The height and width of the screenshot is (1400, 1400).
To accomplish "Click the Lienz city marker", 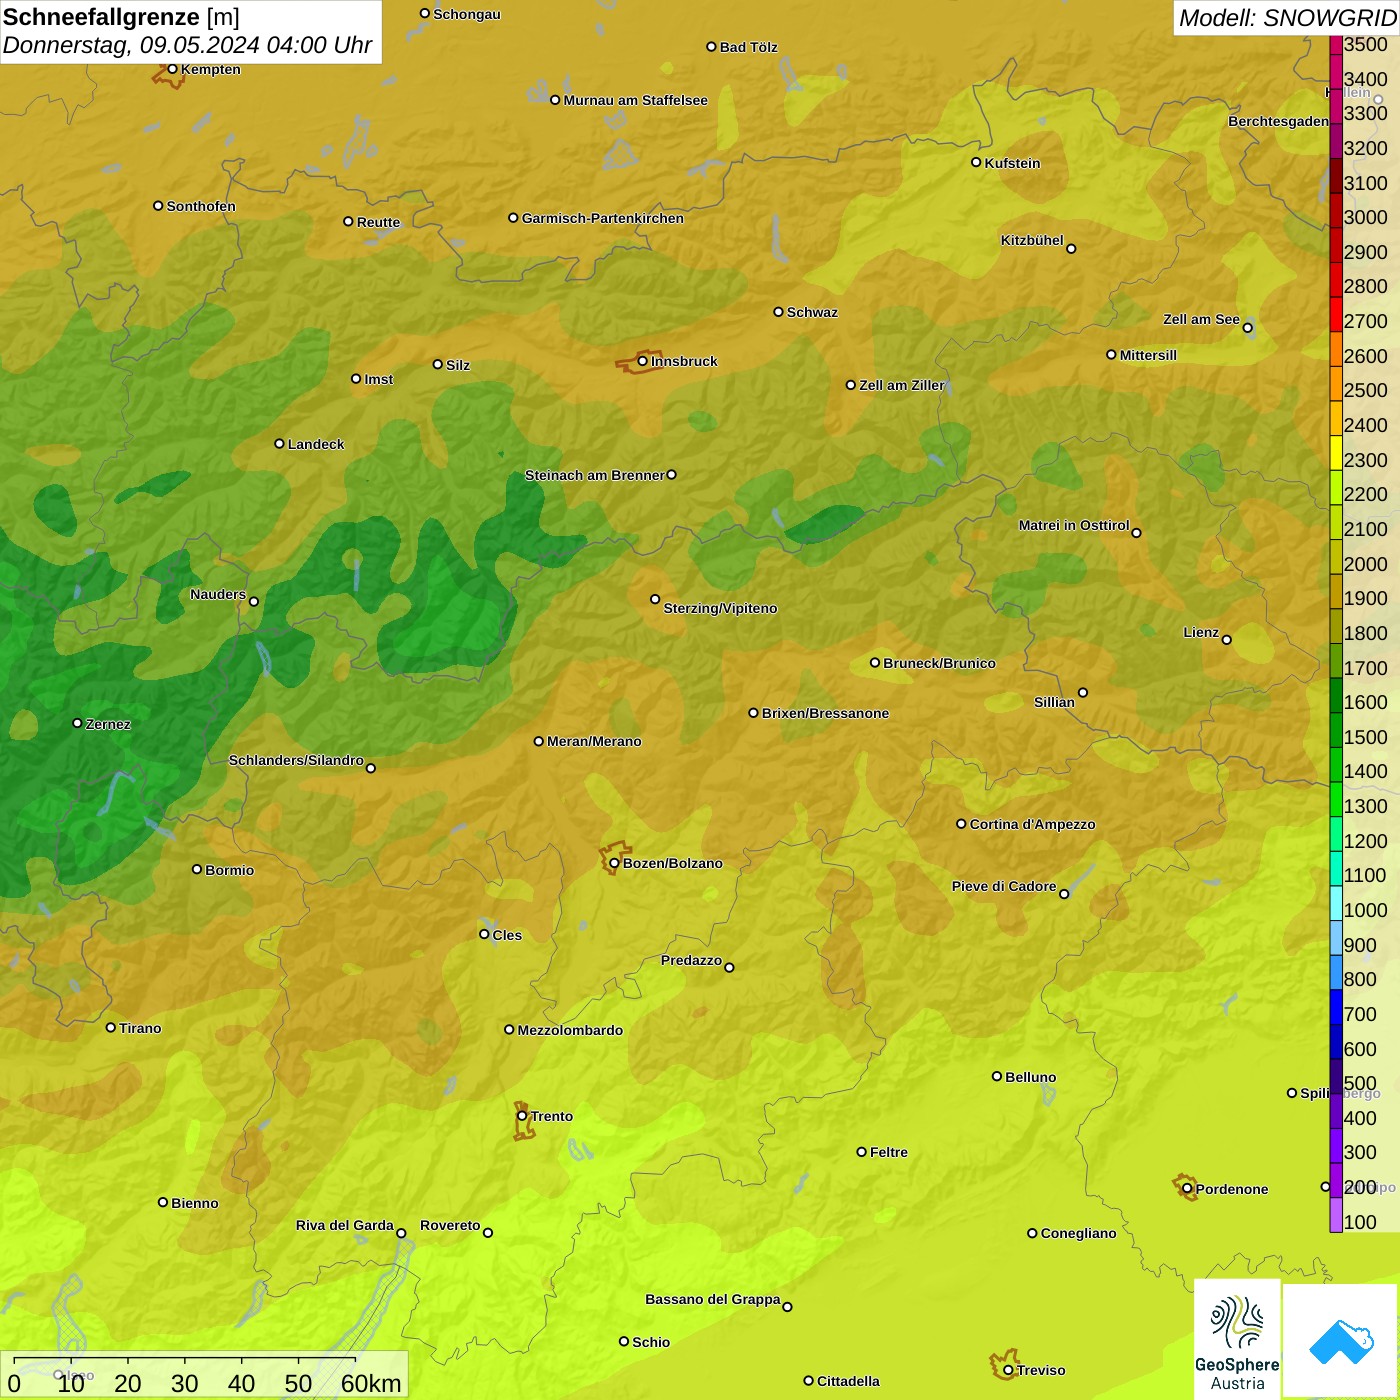I will [x=1227, y=639].
